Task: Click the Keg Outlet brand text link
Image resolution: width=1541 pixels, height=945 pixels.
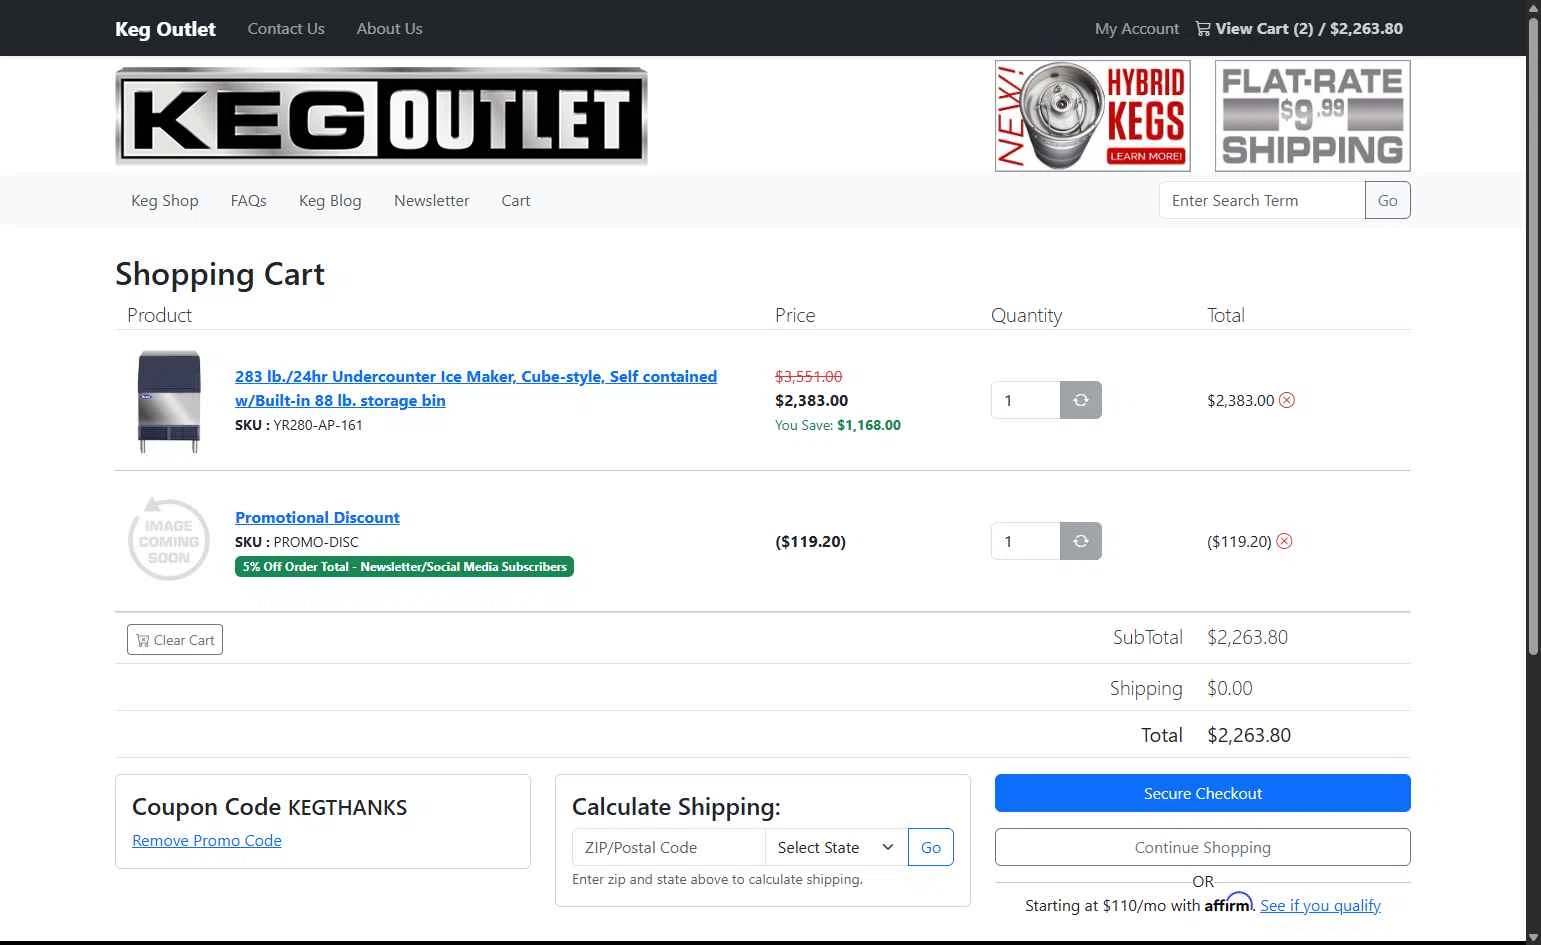Action: 165,28
